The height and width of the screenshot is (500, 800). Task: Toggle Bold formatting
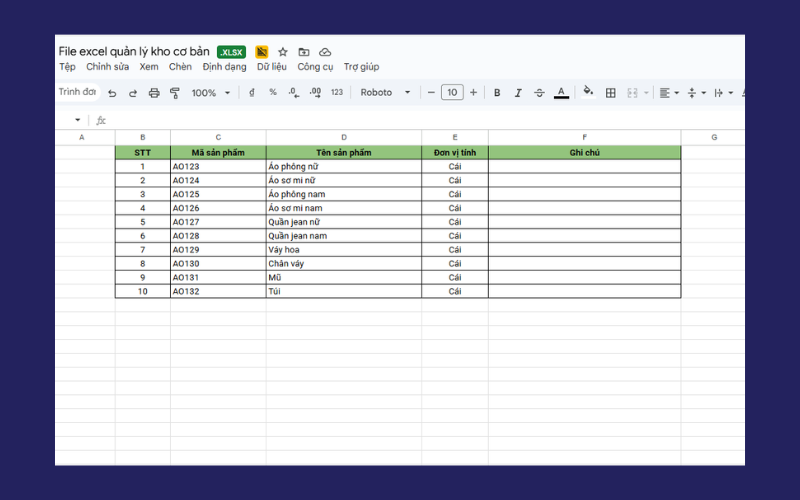click(x=497, y=93)
